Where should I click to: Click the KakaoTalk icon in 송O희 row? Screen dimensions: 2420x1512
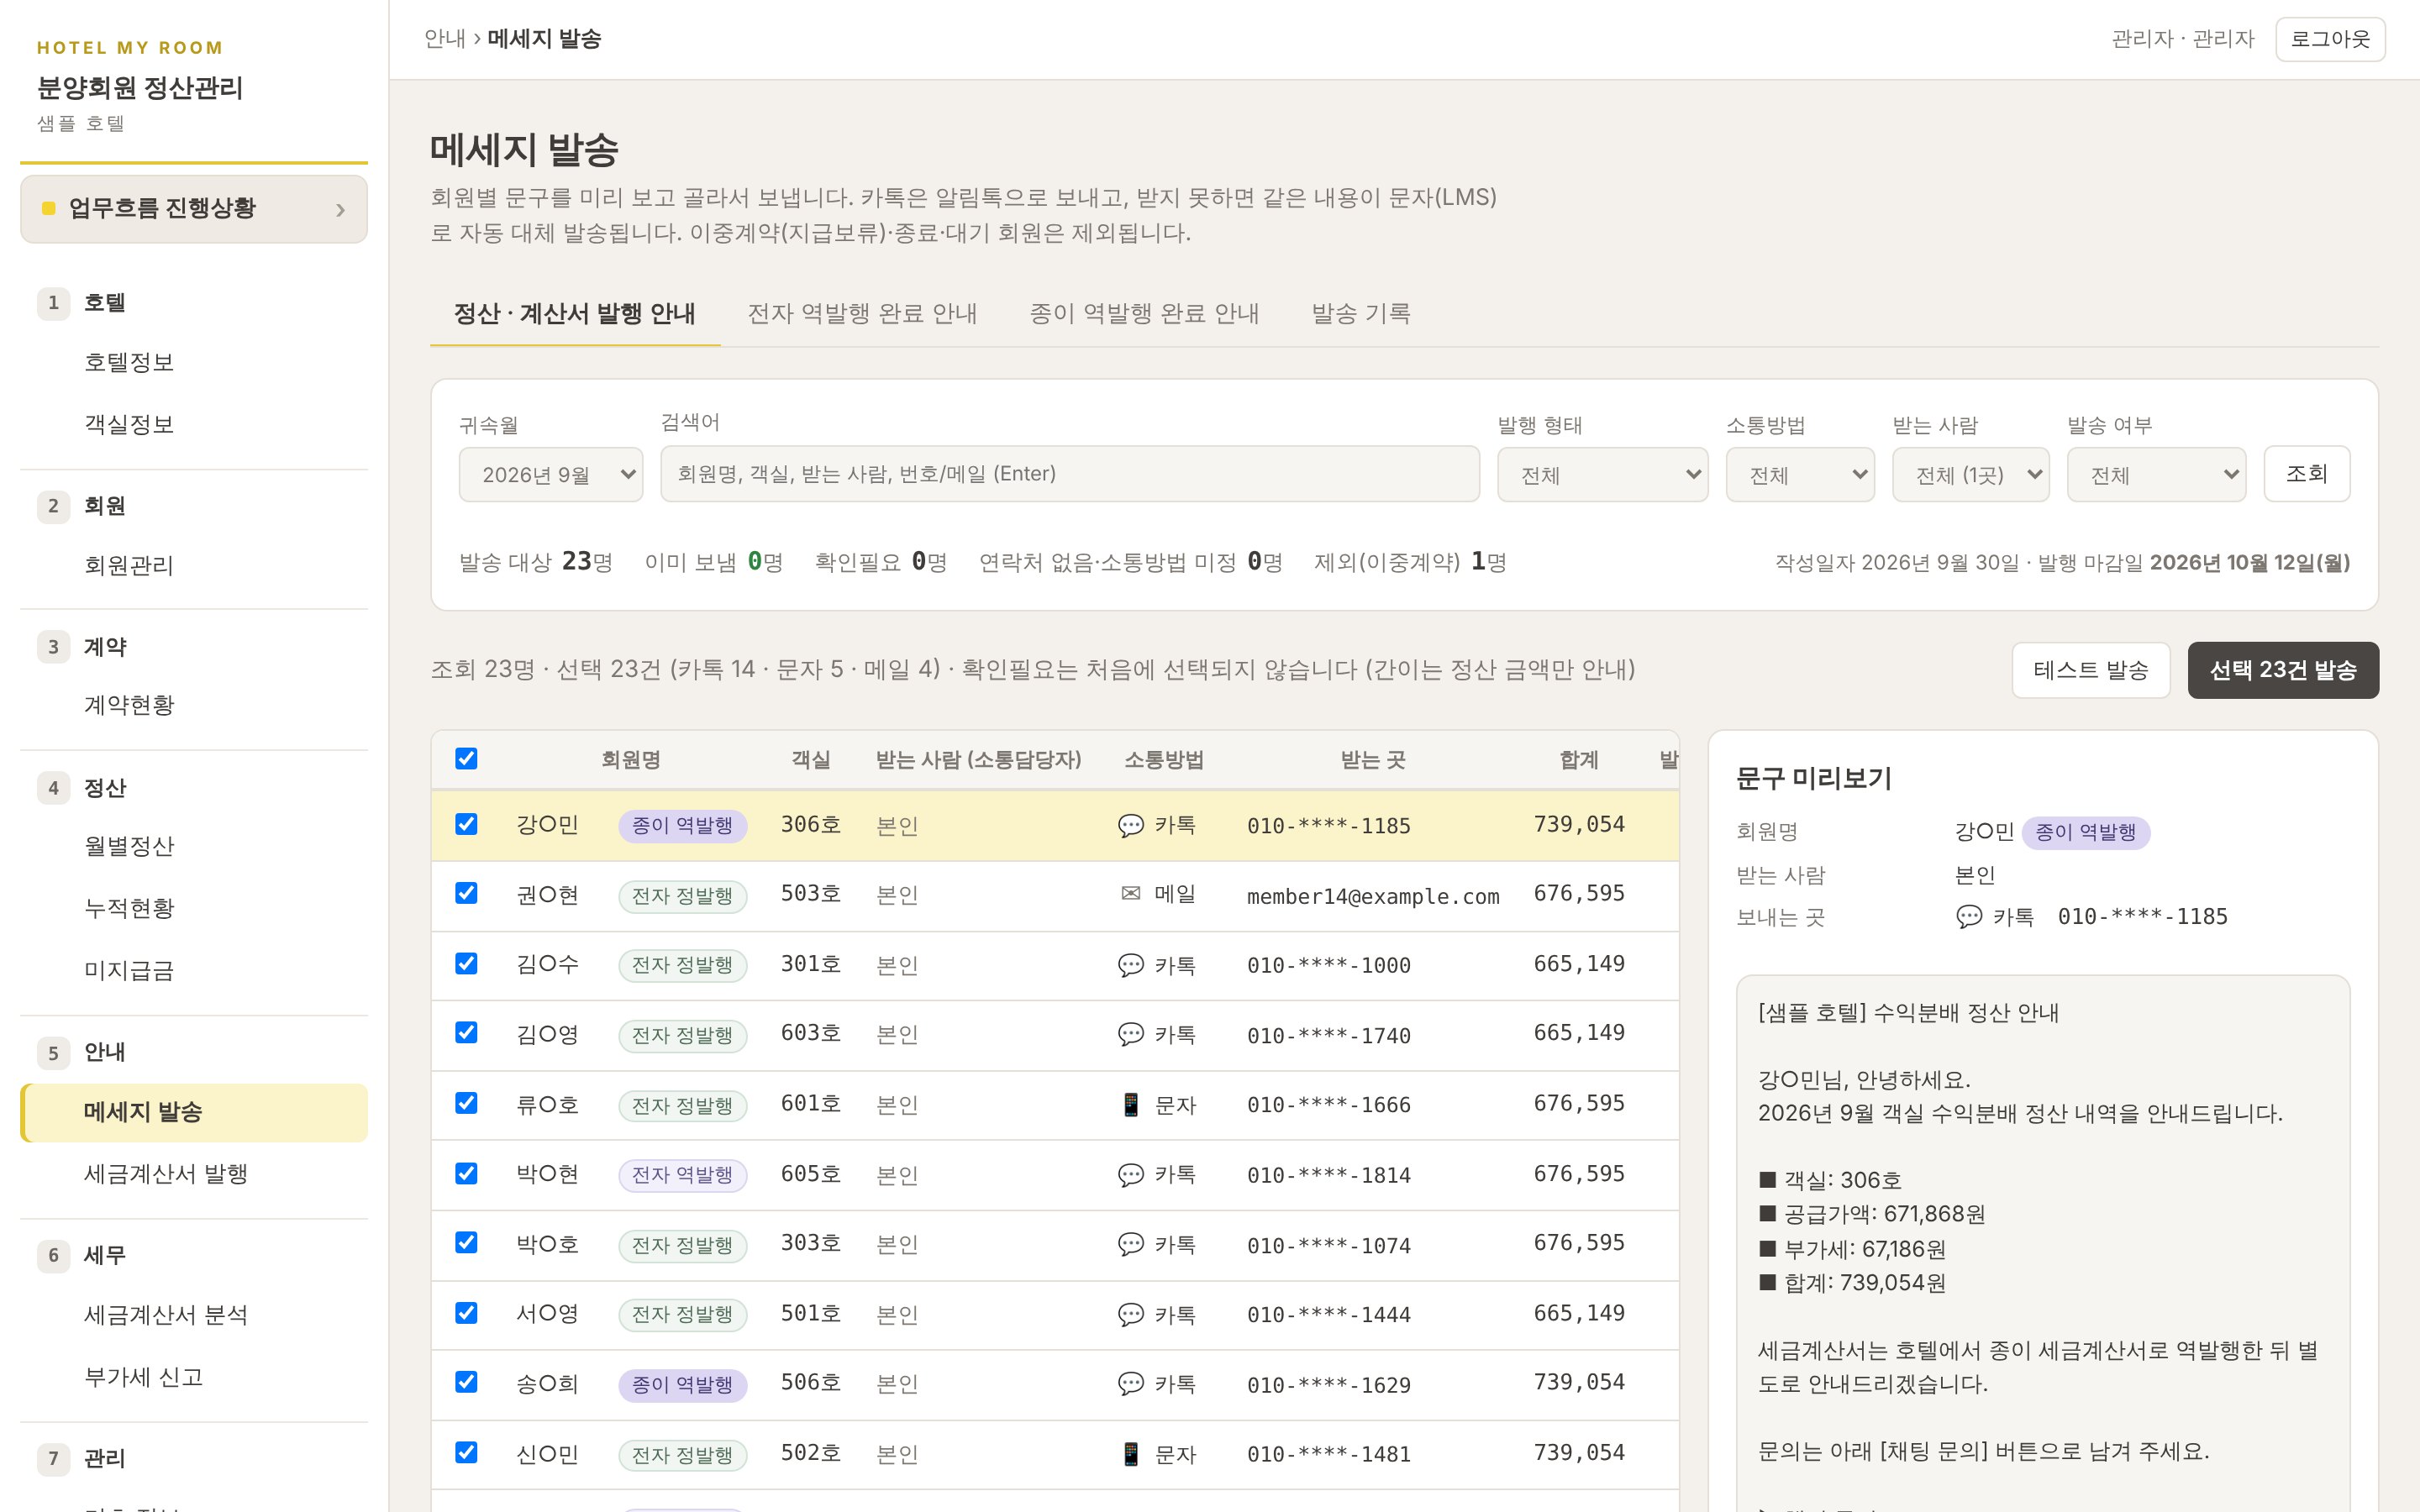tap(1130, 1384)
